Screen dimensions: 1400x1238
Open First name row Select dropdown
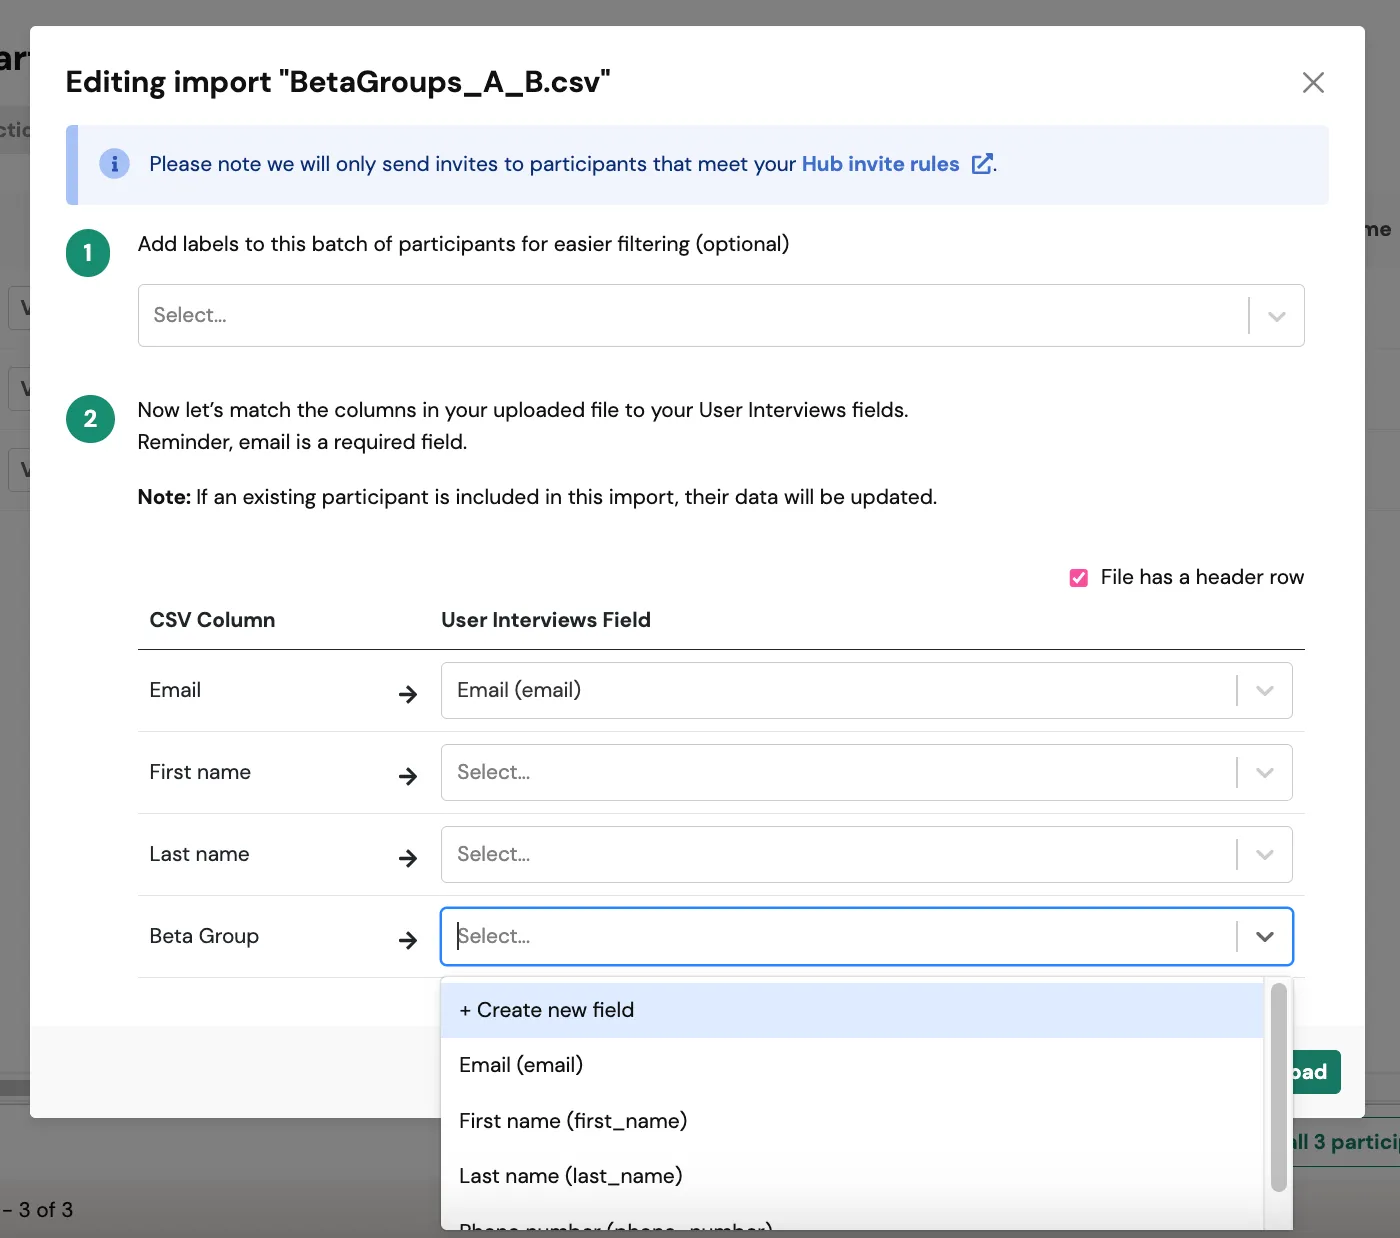point(866,772)
